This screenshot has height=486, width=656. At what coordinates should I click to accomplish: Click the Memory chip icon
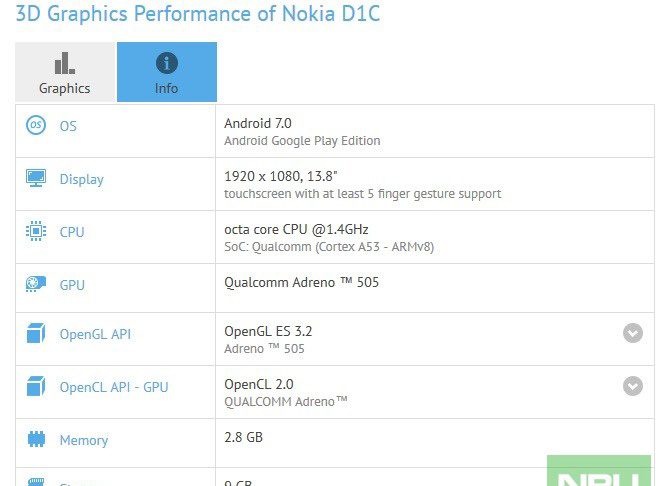tap(36, 440)
